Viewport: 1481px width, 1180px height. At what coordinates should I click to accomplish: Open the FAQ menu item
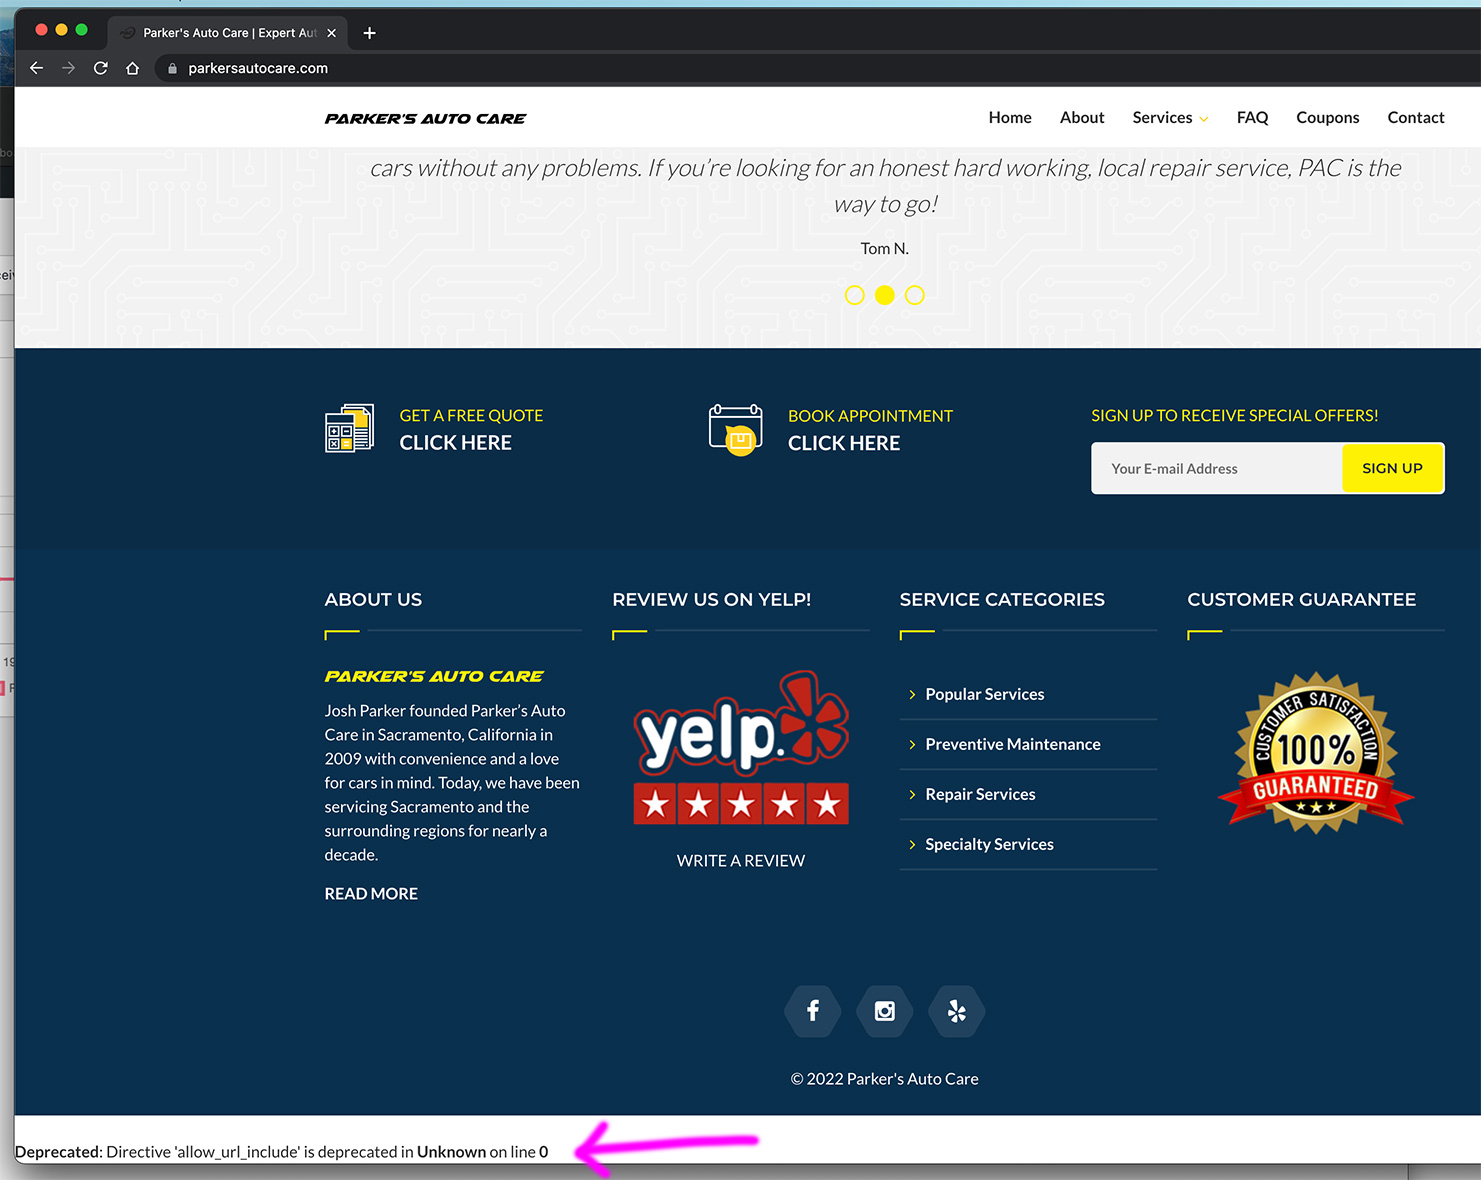pyautogui.click(x=1252, y=117)
